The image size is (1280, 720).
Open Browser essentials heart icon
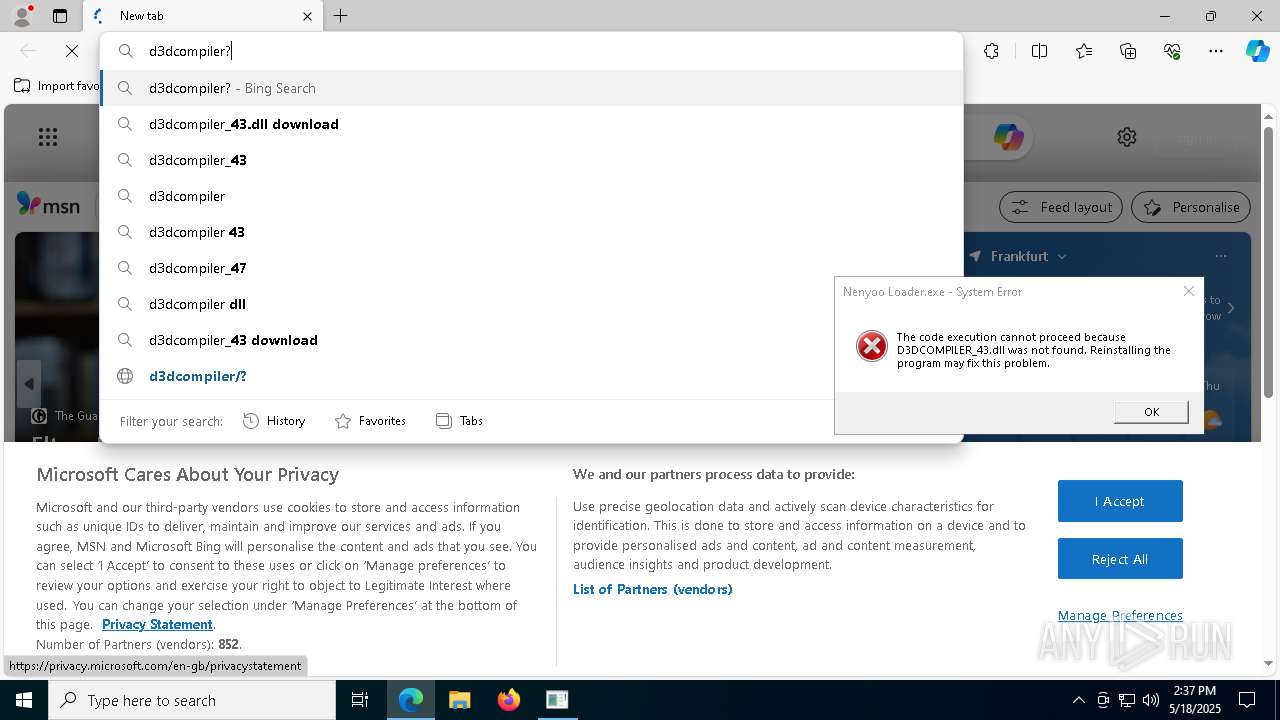click(x=1172, y=51)
